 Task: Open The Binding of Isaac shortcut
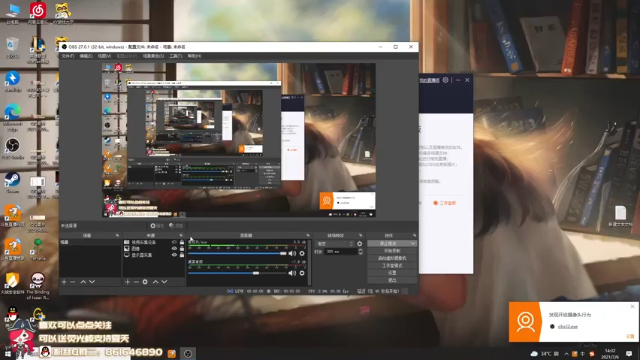(x=38, y=286)
